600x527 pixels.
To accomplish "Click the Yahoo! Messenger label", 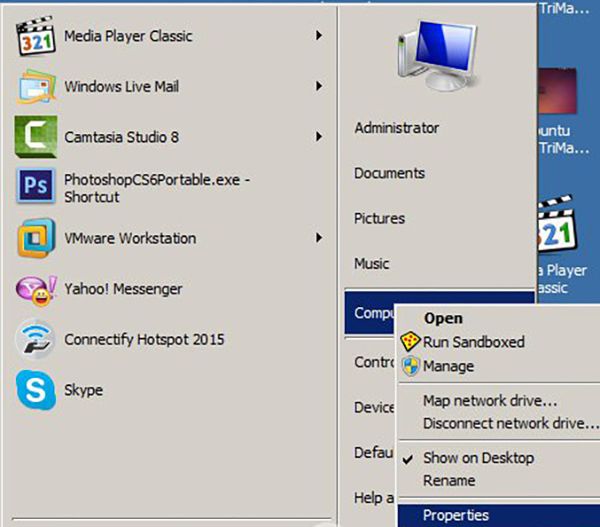I will pyautogui.click(x=123, y=289).
